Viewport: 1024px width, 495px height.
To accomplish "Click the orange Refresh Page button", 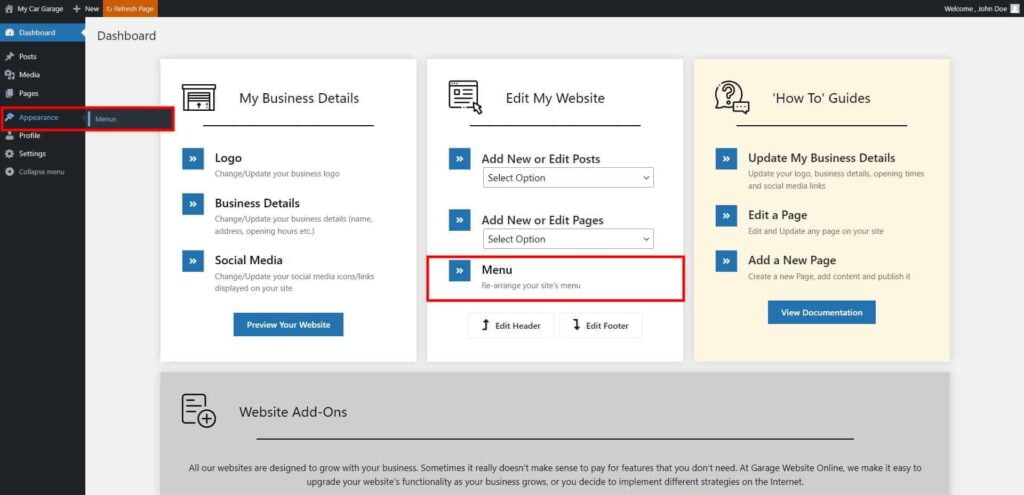I will point(130,8).
